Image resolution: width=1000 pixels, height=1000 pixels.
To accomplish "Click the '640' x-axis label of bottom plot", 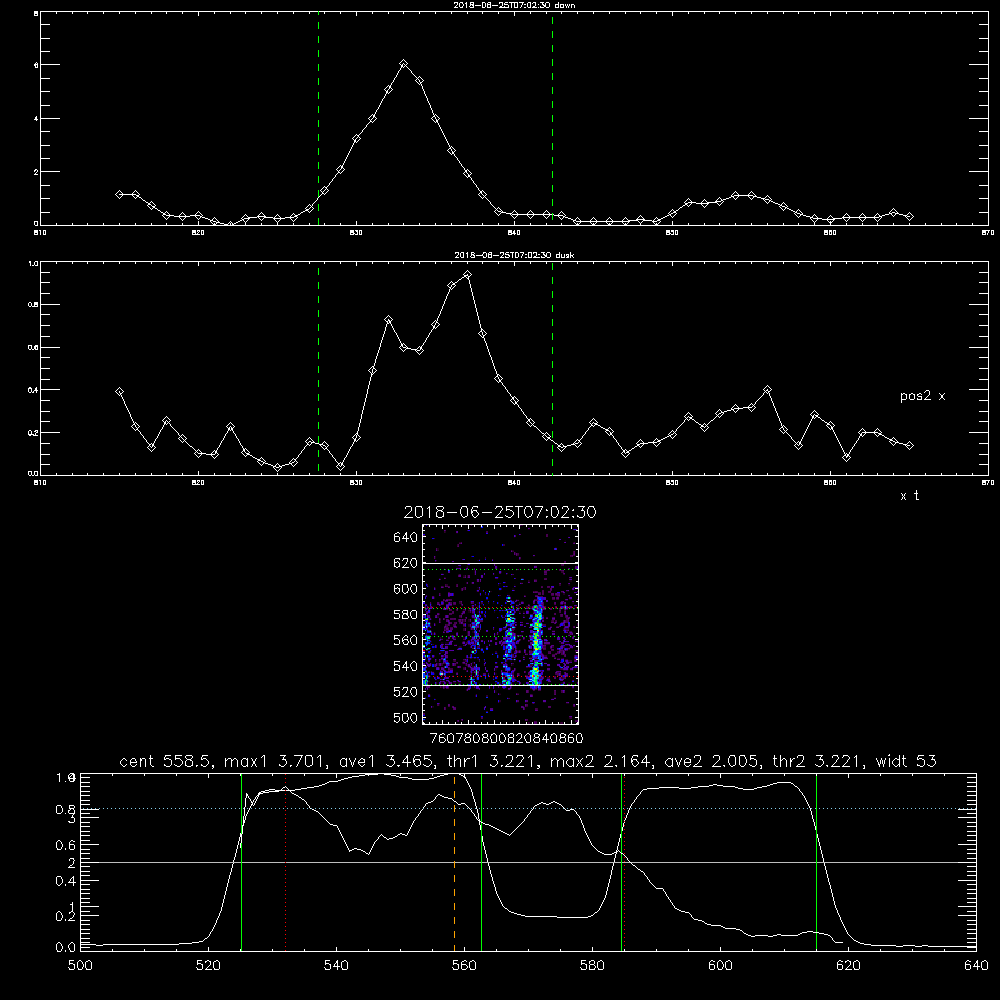I will 976,966.
